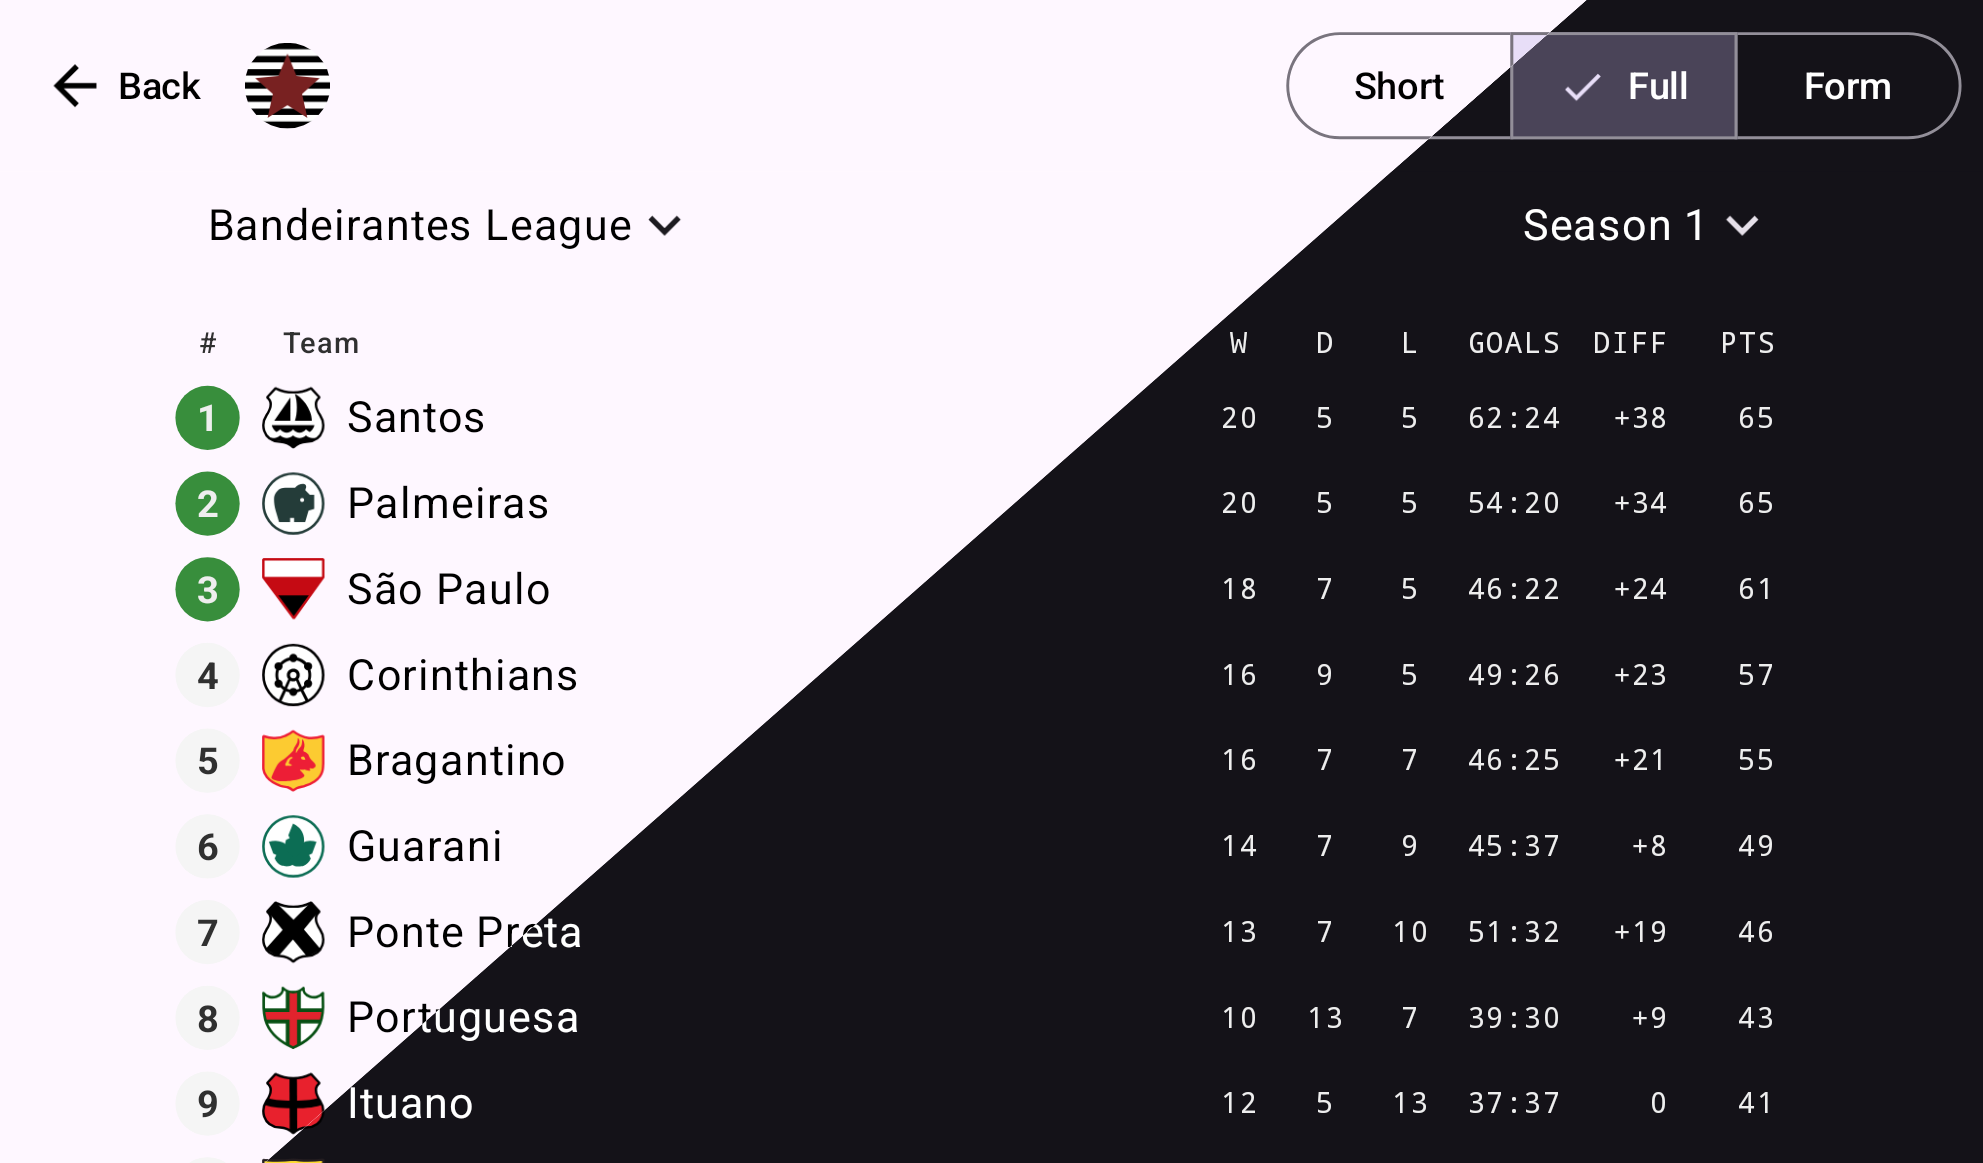The width and height of the screenshot is (1983, 1163).
Task: Select the Full table view option
Action: [x=1624, y=86]
